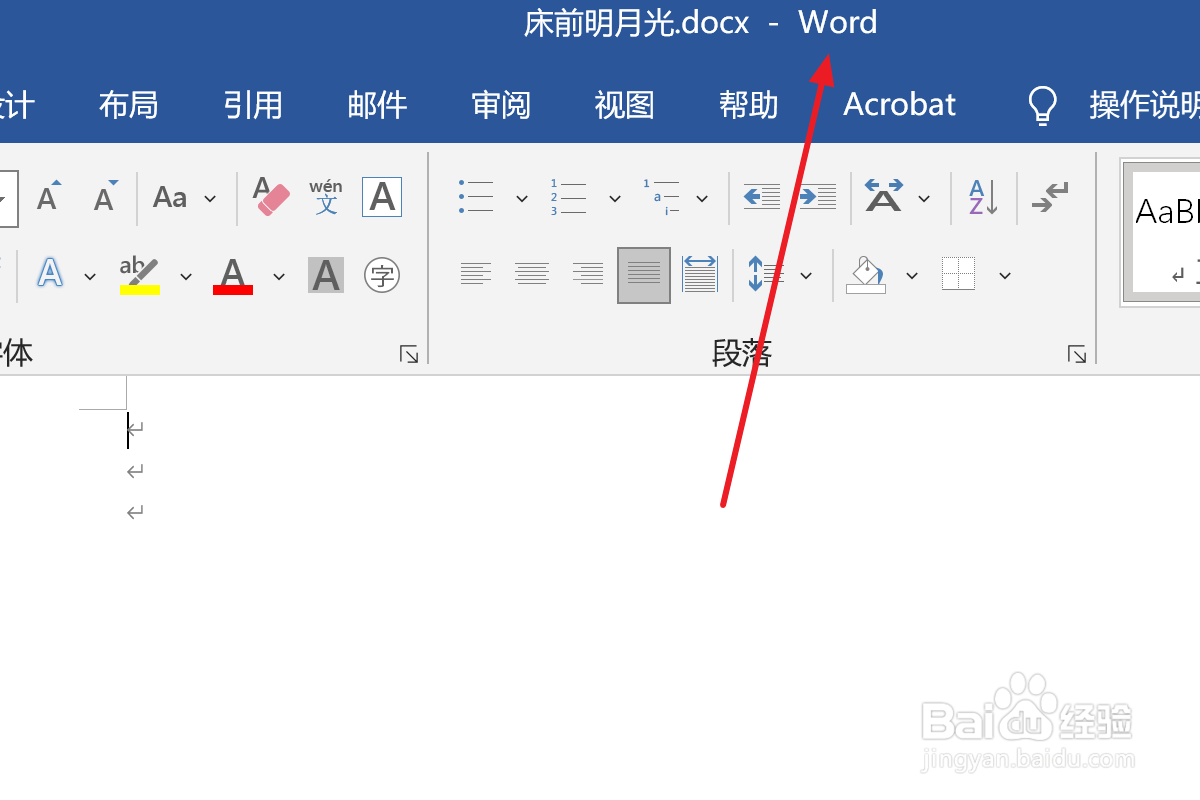Viewport: 1200px width, 800px height.
Task: Switch to the 邮件 tab
Action: pyautogui.click(x=377, y=105)
